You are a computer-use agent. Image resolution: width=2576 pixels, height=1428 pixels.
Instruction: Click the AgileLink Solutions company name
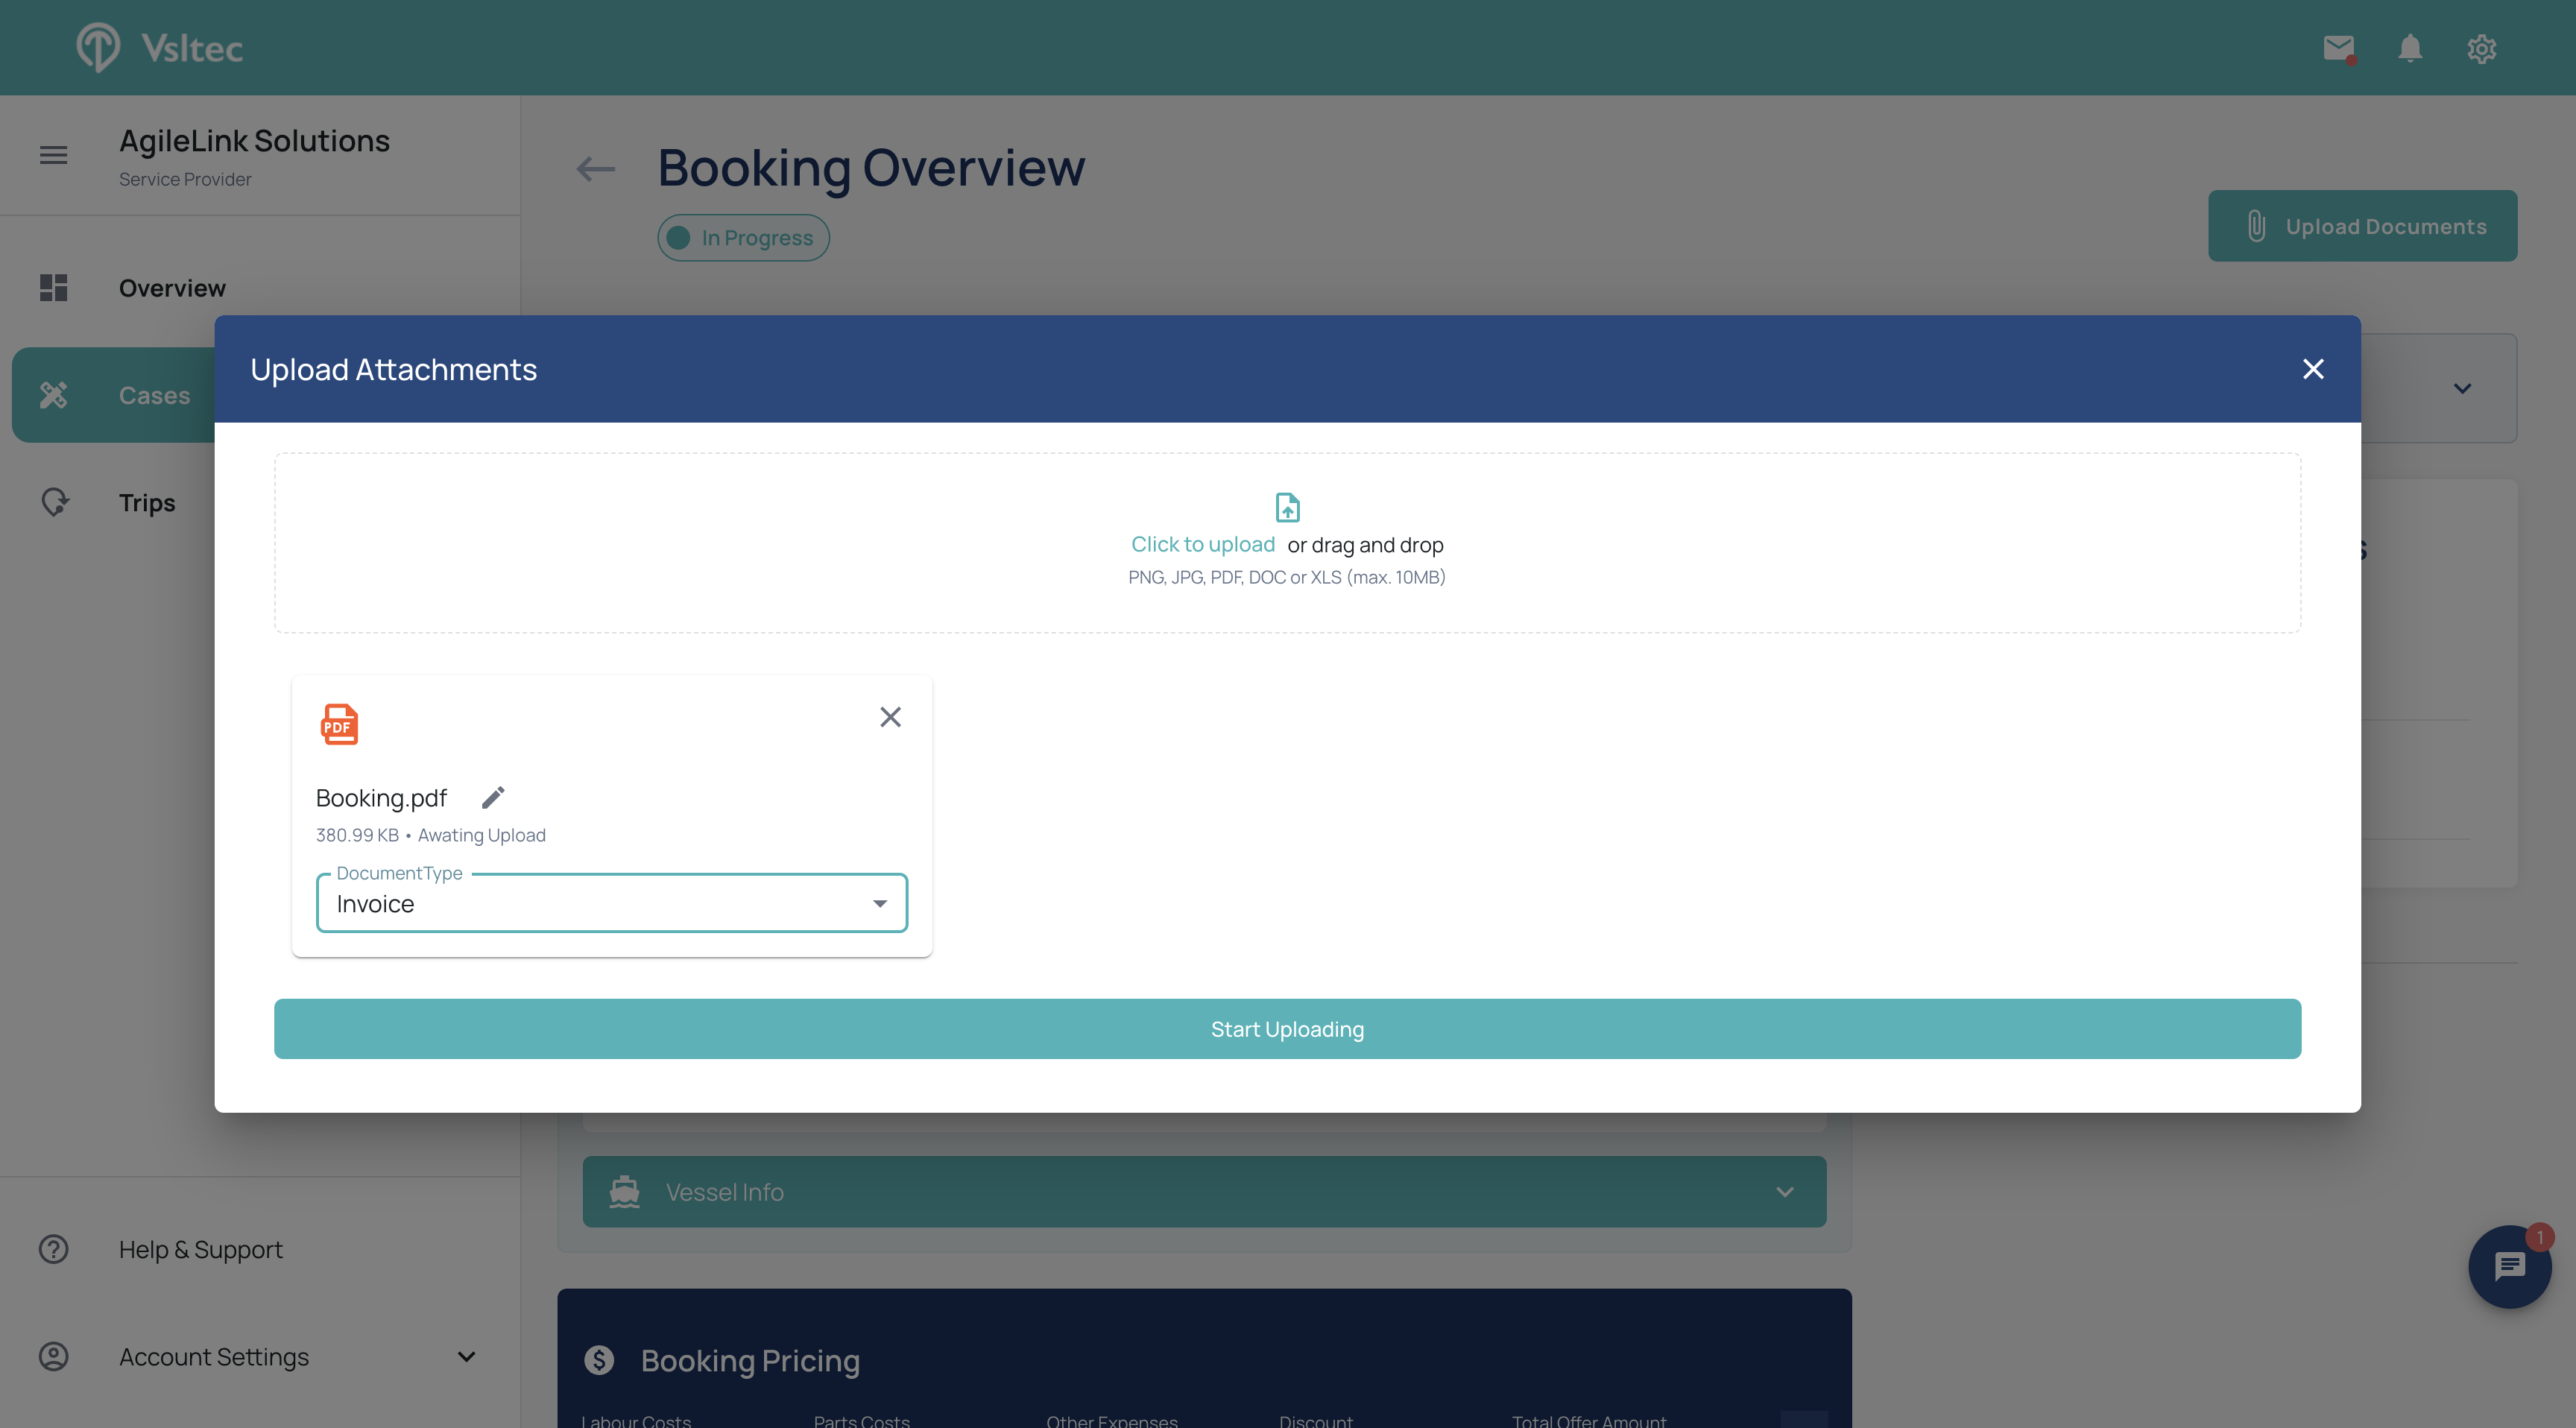point(254,141)
